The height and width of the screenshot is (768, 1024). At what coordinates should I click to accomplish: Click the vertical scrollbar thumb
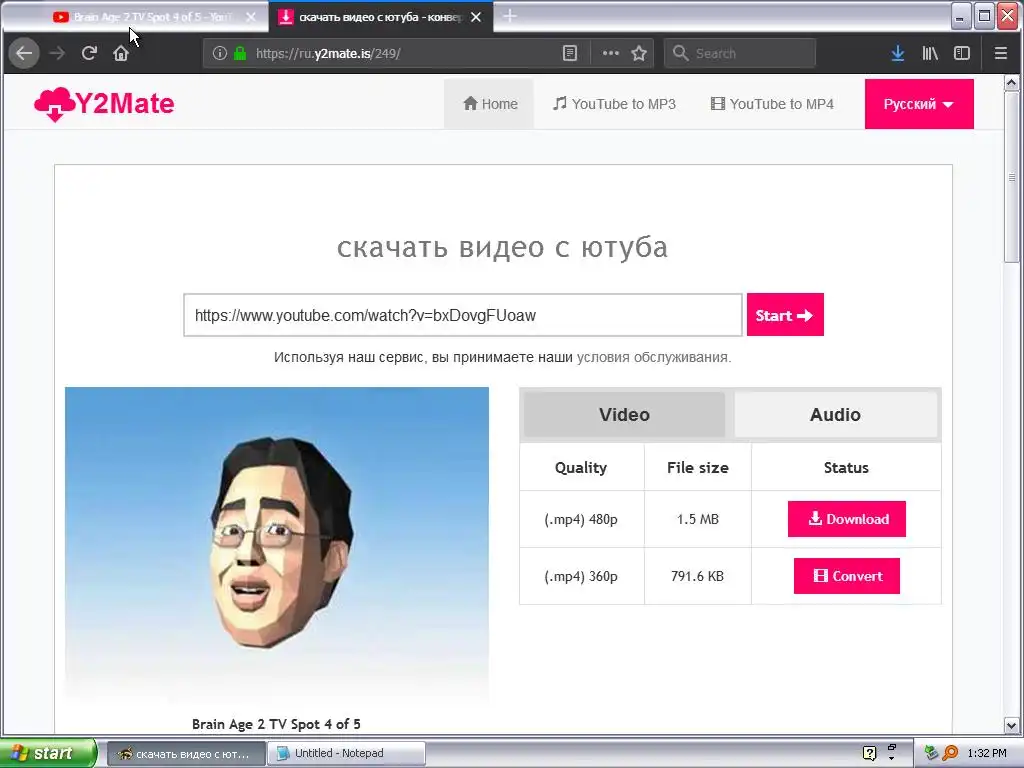(x=1012, y=177)
